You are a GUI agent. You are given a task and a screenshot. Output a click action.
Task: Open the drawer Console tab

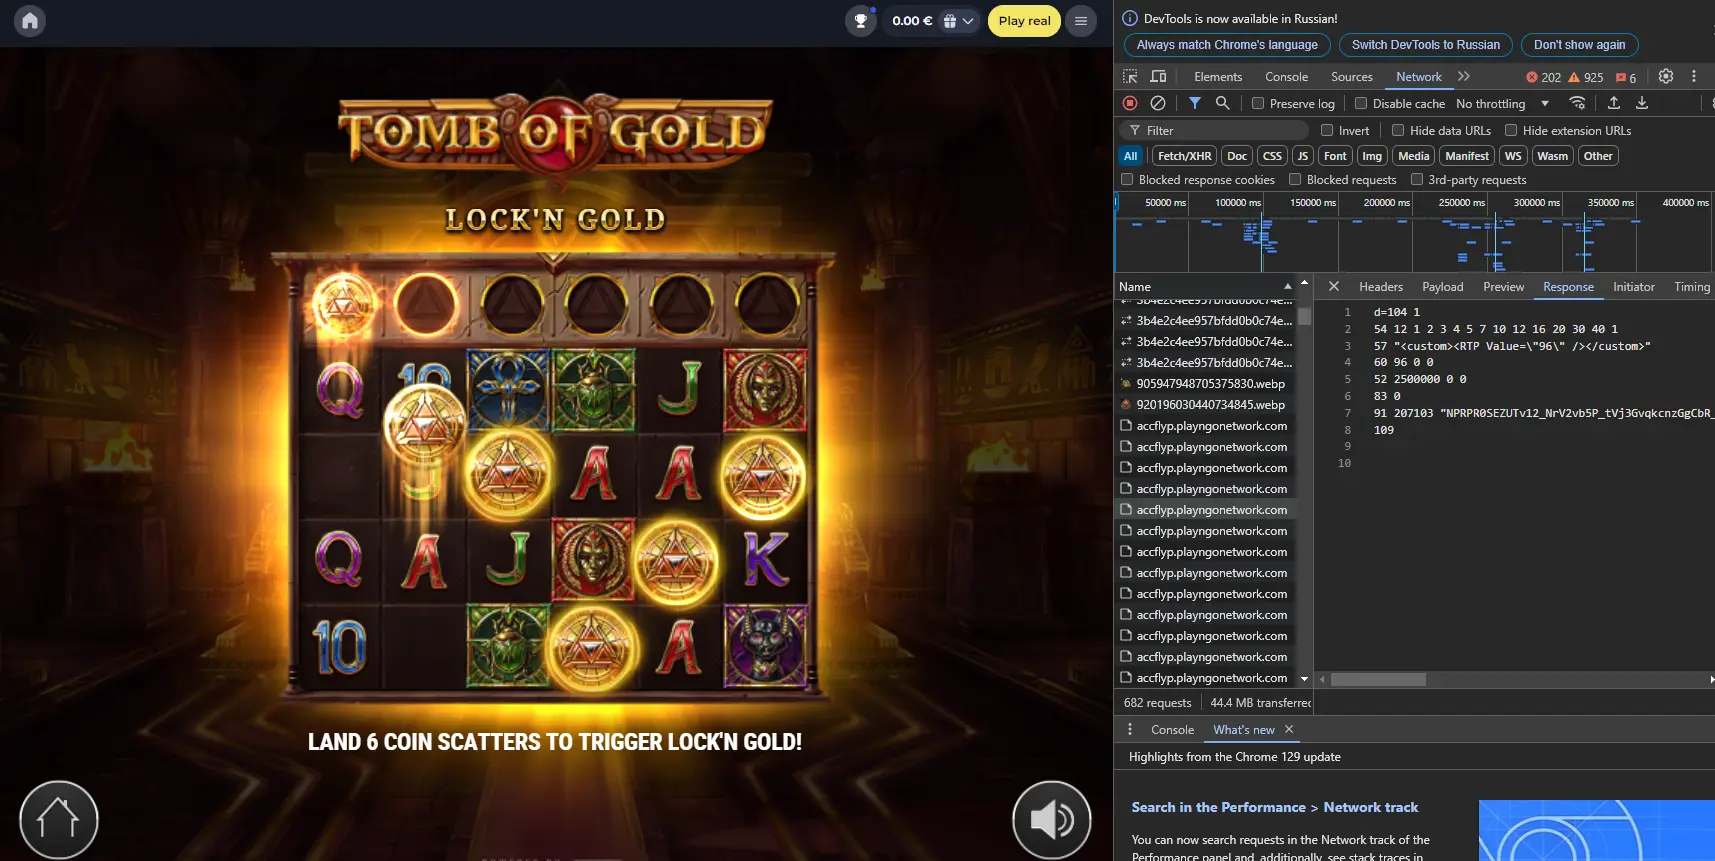click(1172, 730)
